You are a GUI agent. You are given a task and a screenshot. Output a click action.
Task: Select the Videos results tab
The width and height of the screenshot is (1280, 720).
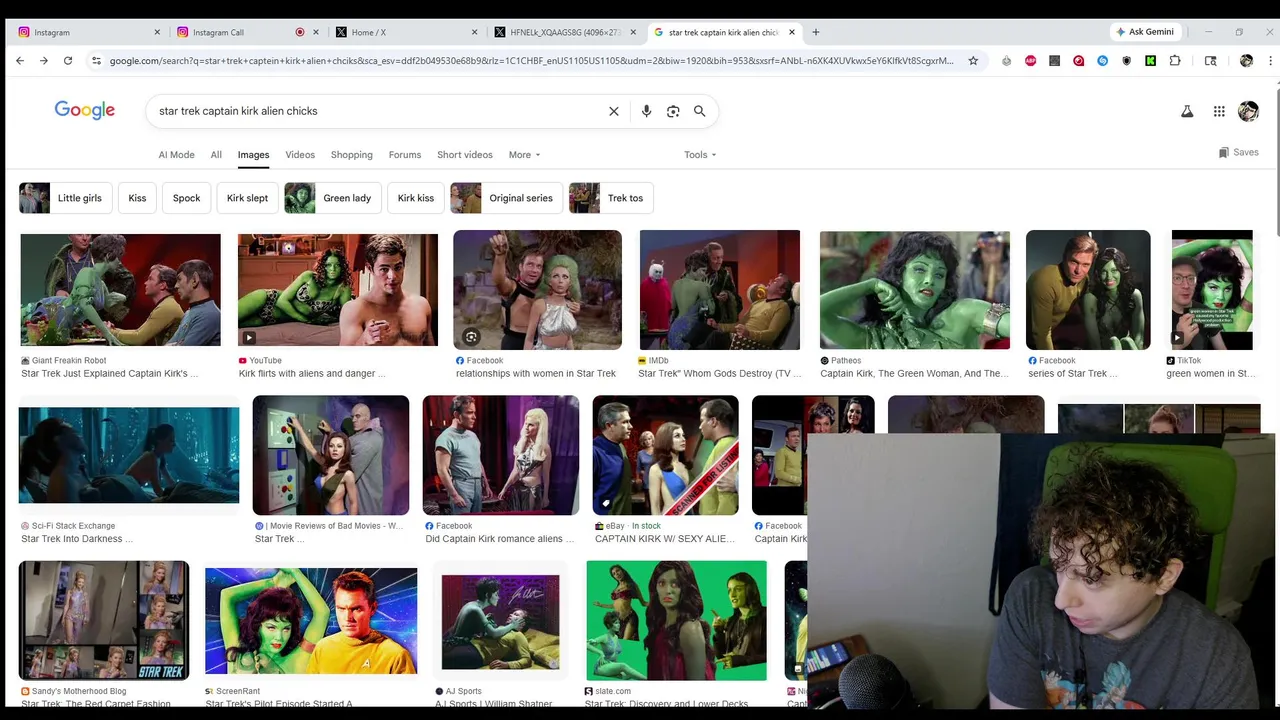[300, 155]
